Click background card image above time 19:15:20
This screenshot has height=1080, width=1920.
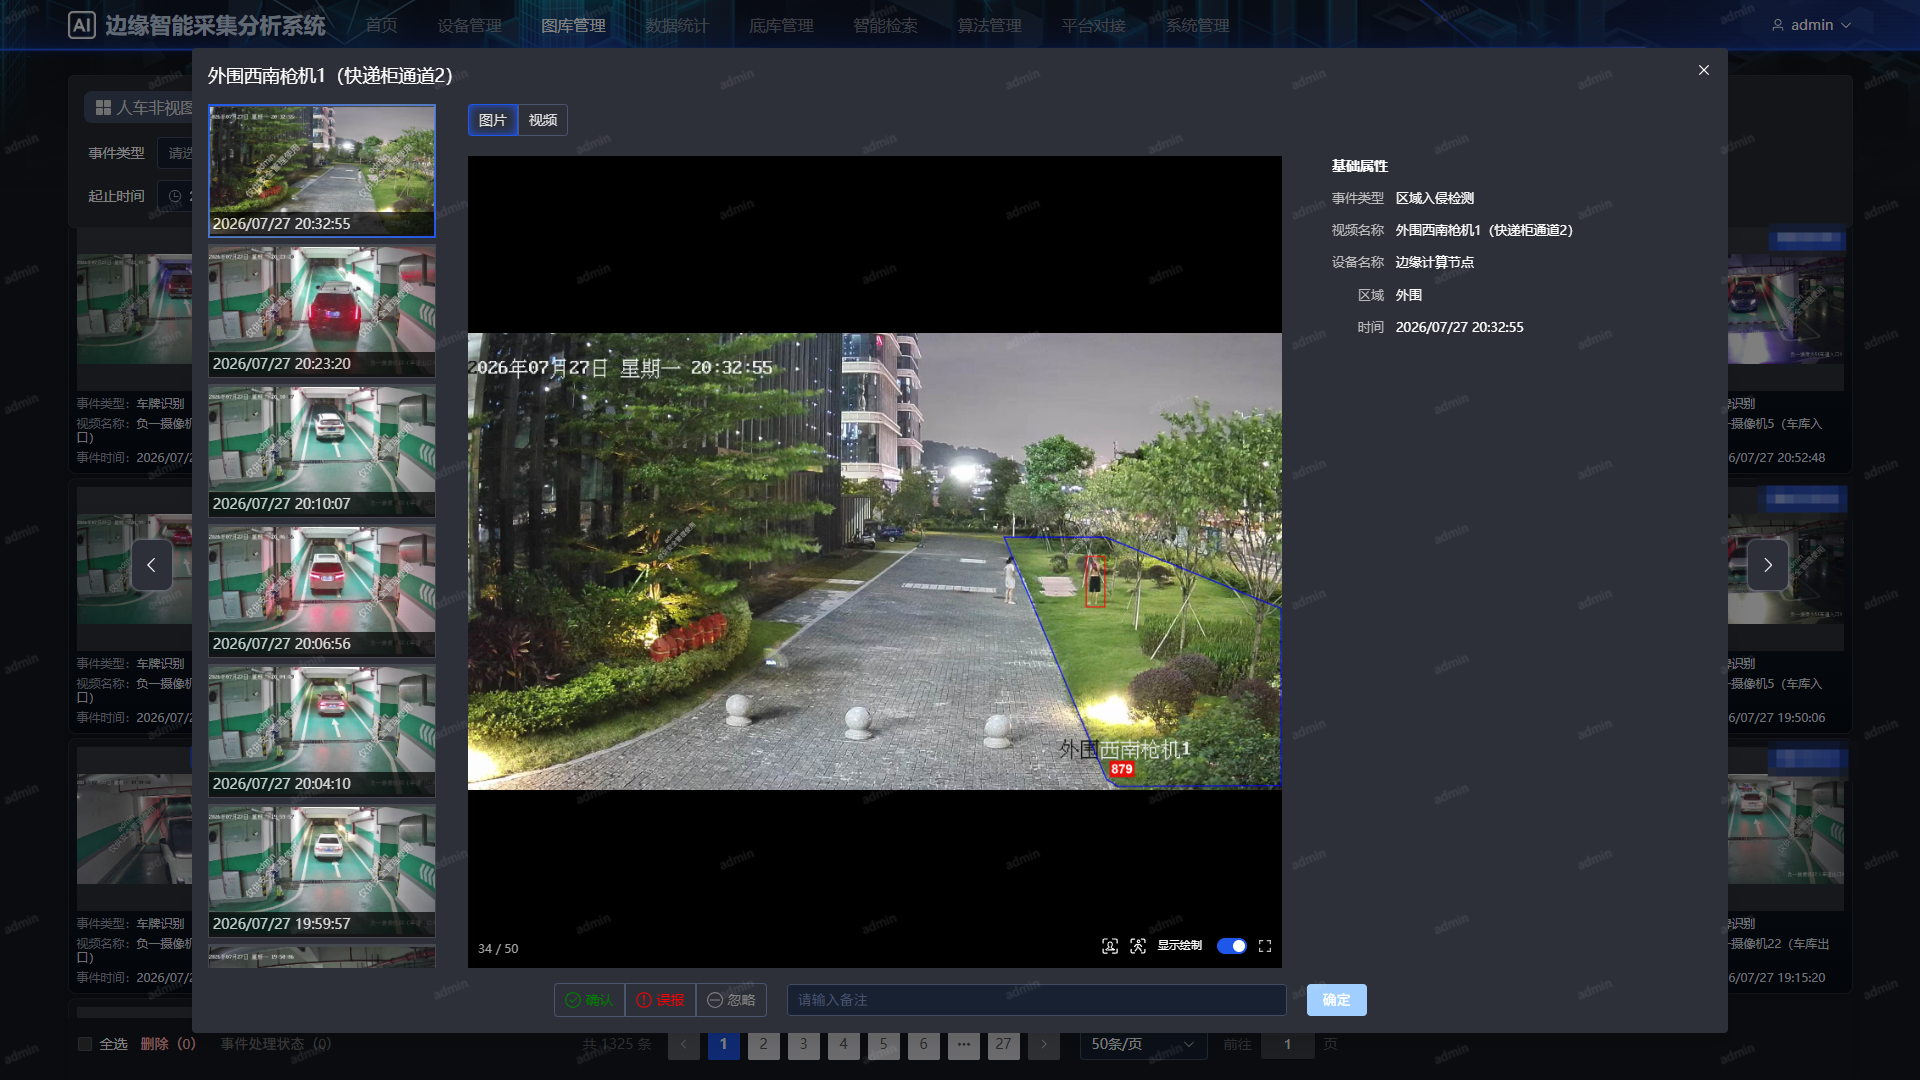(x=1786, y=830)
